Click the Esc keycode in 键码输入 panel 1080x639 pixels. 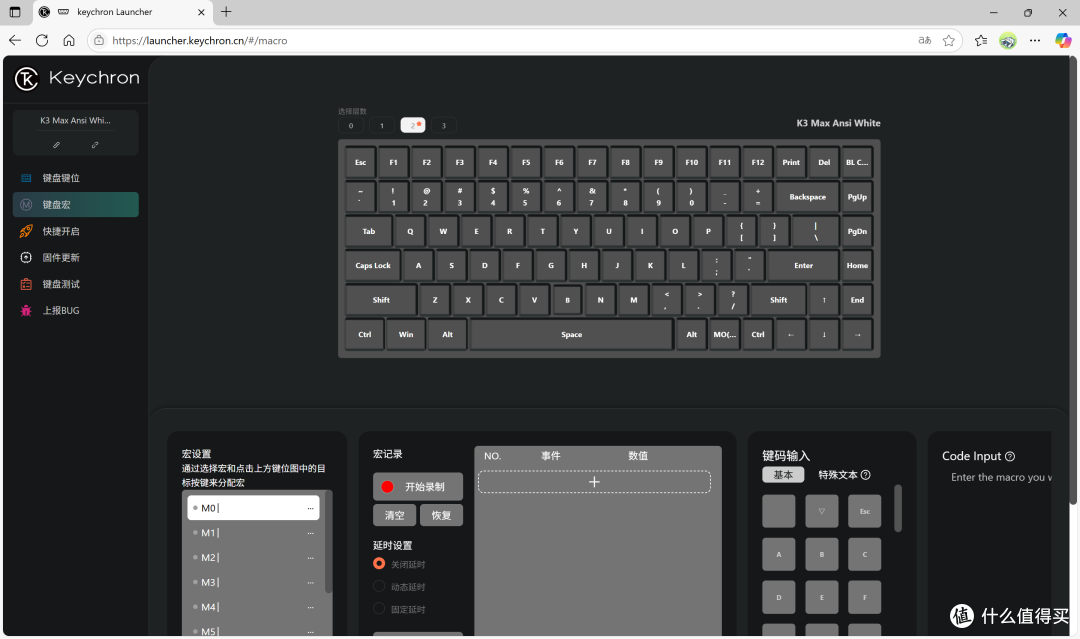864,512
